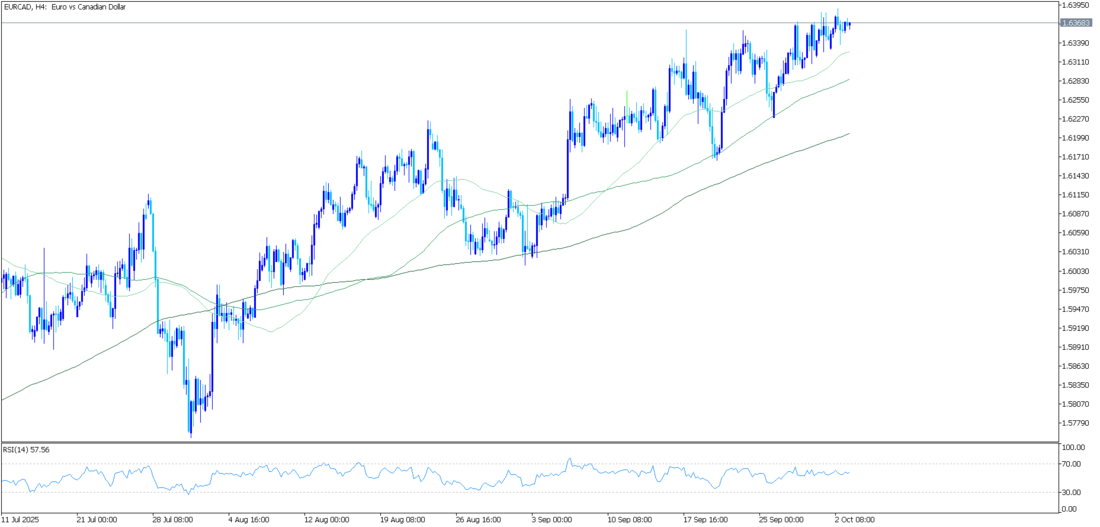Click the RSI 30.00 level label

coord(1074,492)
